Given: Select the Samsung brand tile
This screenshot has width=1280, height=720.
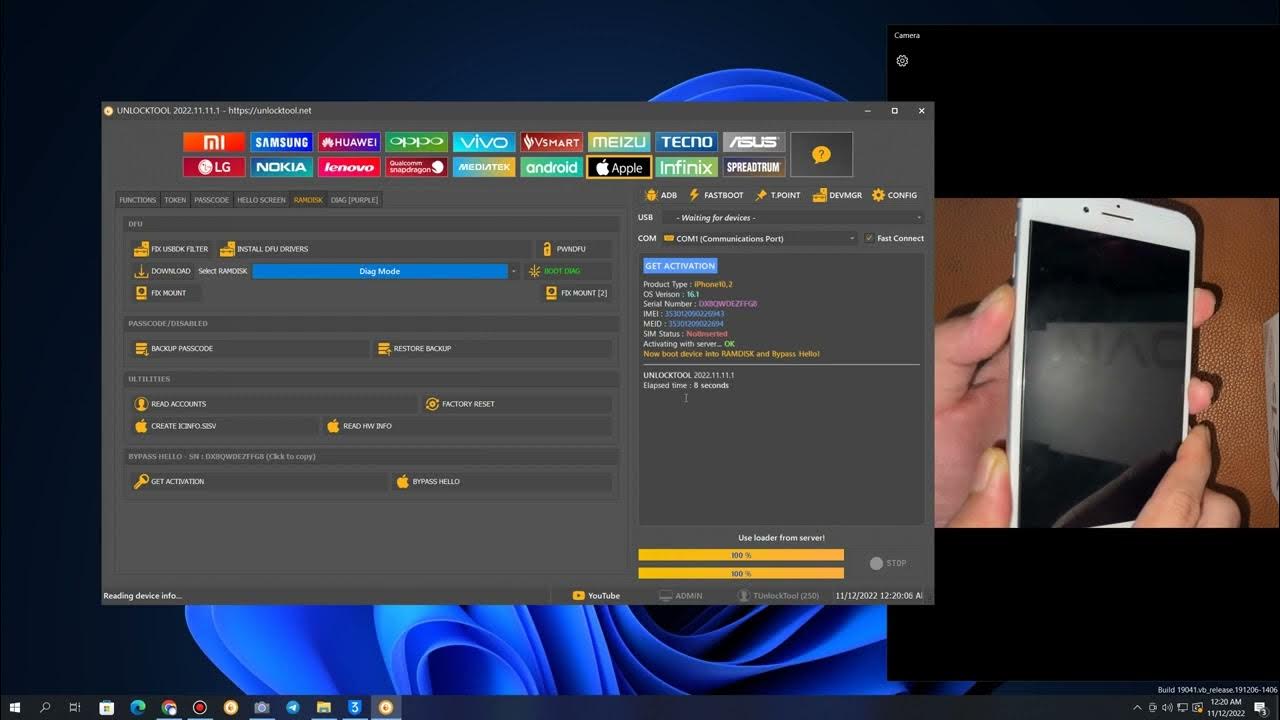Looking at the screenshot, I should (x=282, y=142).
